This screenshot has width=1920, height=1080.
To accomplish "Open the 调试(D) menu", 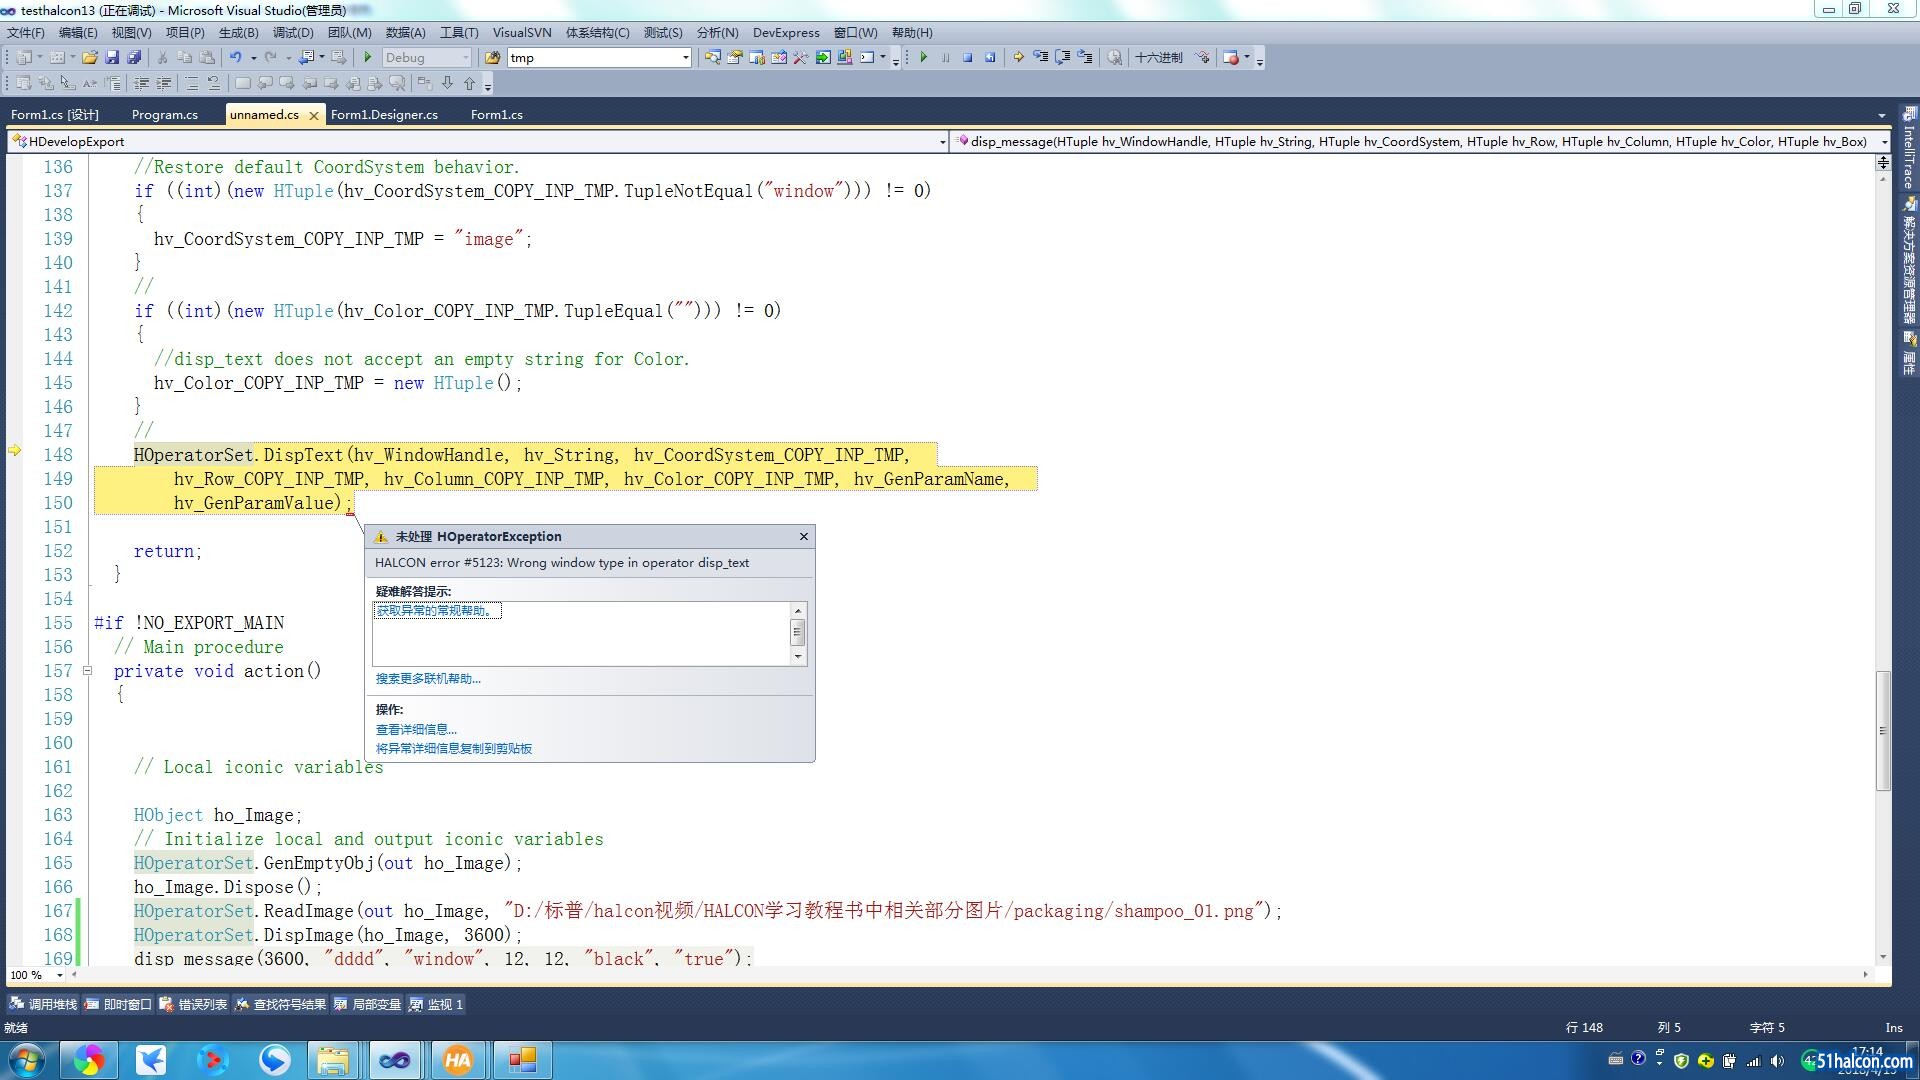I will (293, 33).
